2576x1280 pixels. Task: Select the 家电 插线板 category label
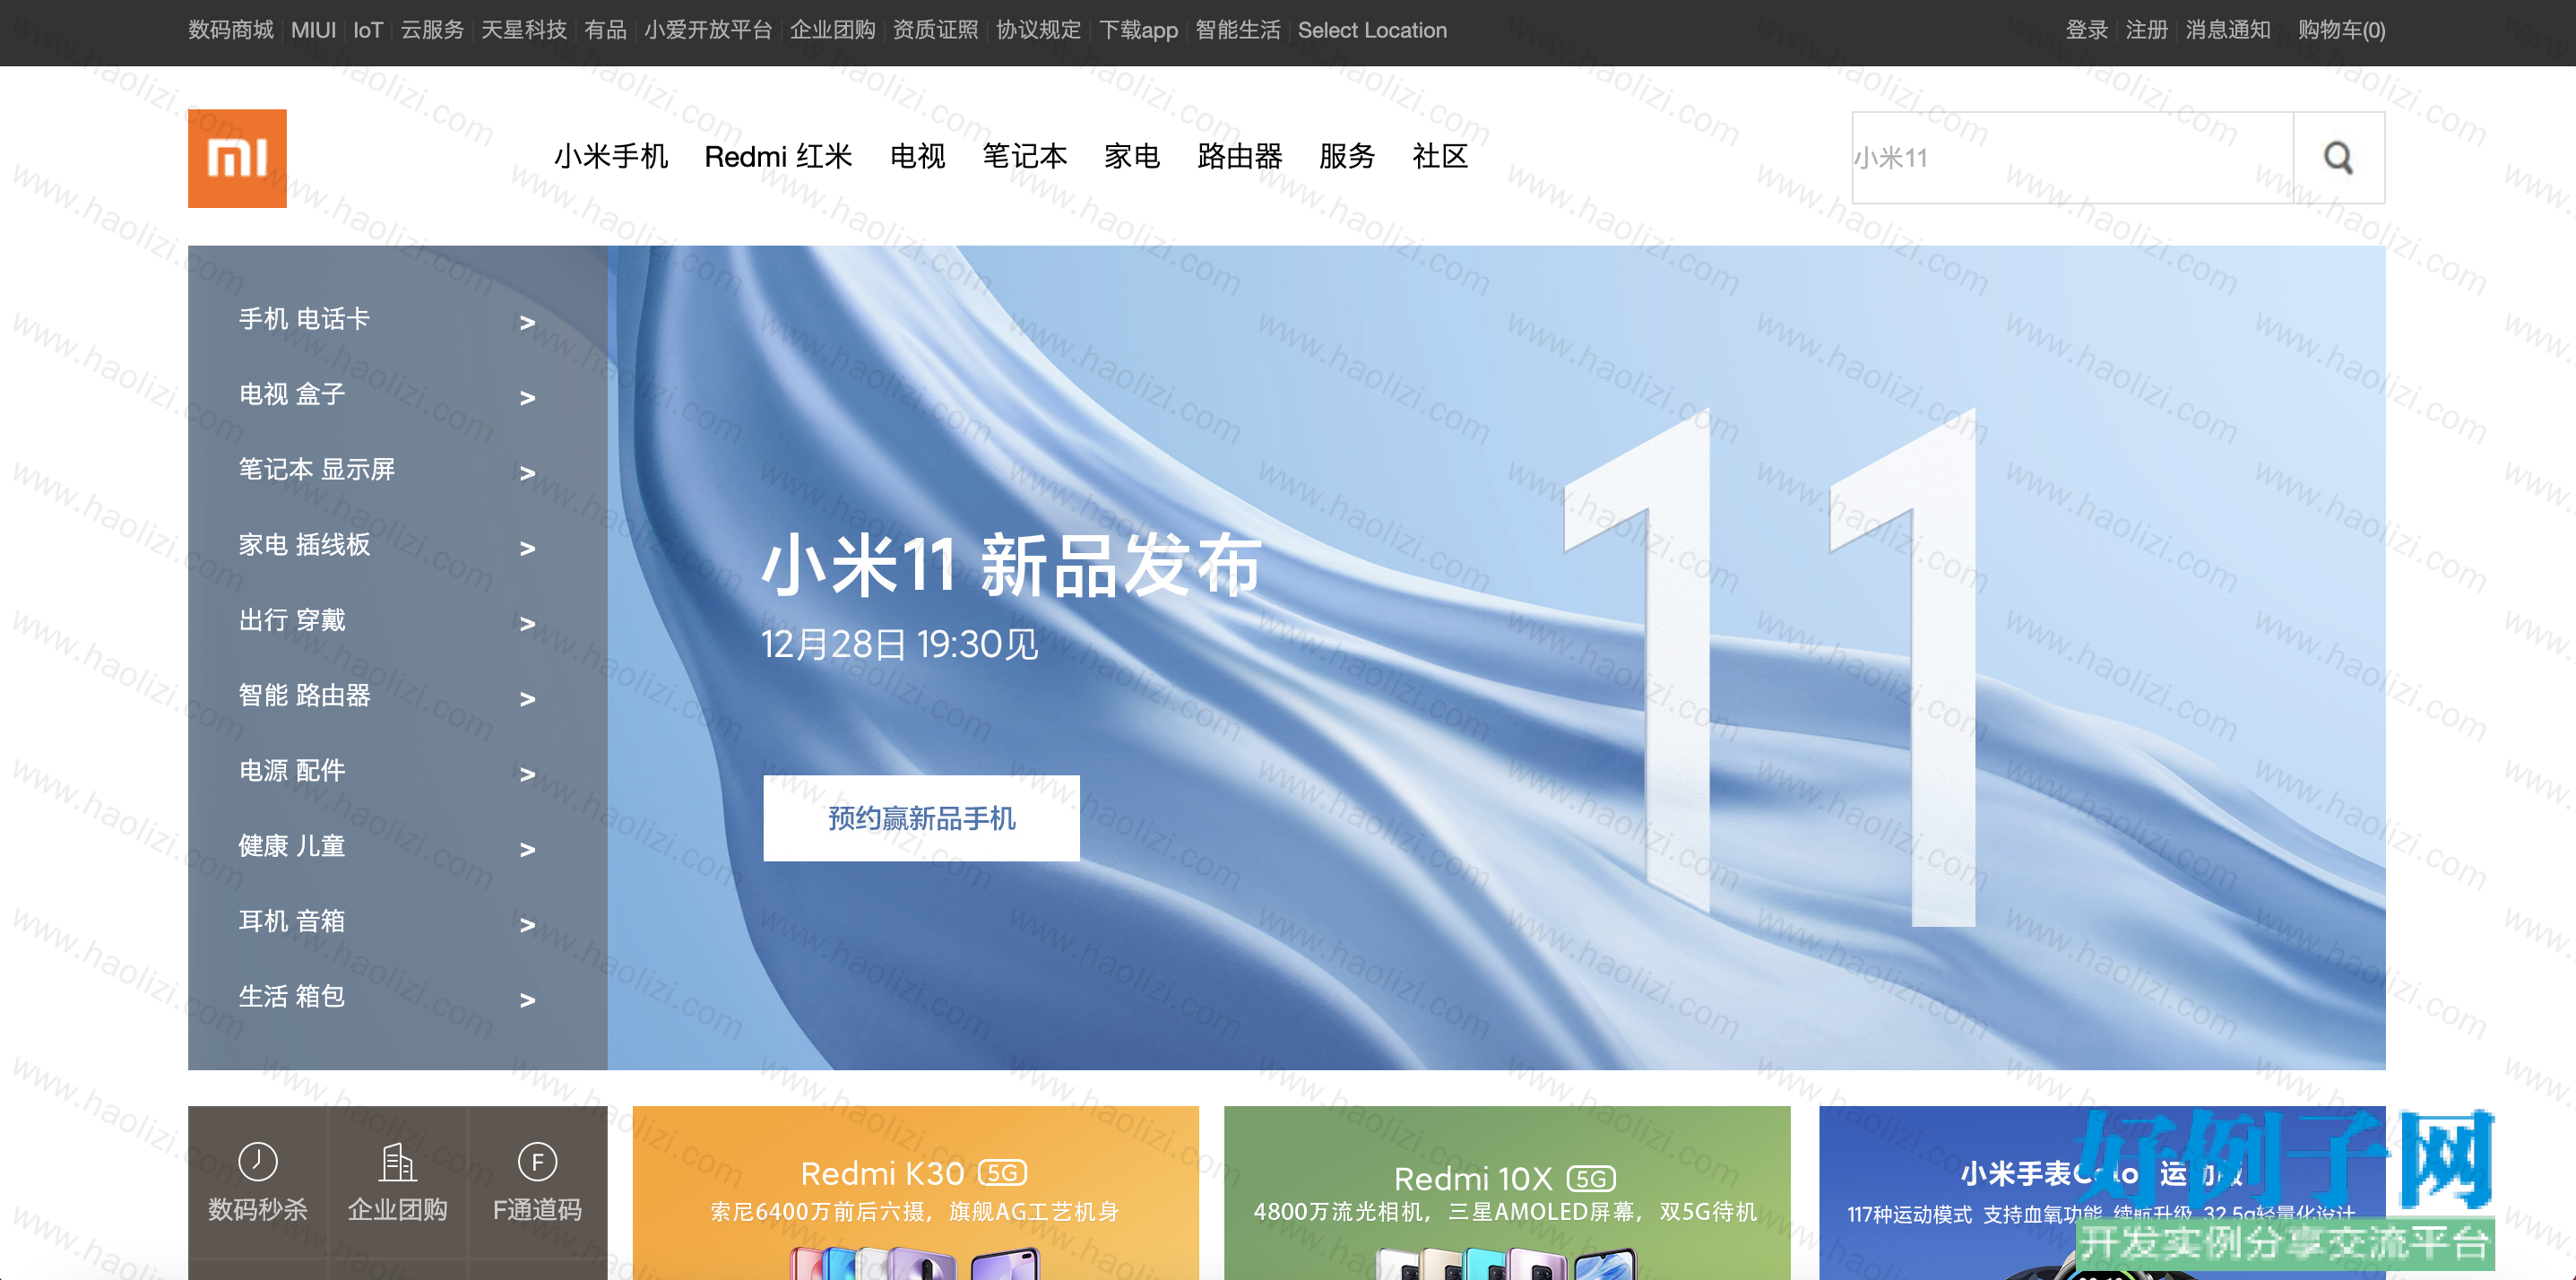click(304, 545)
